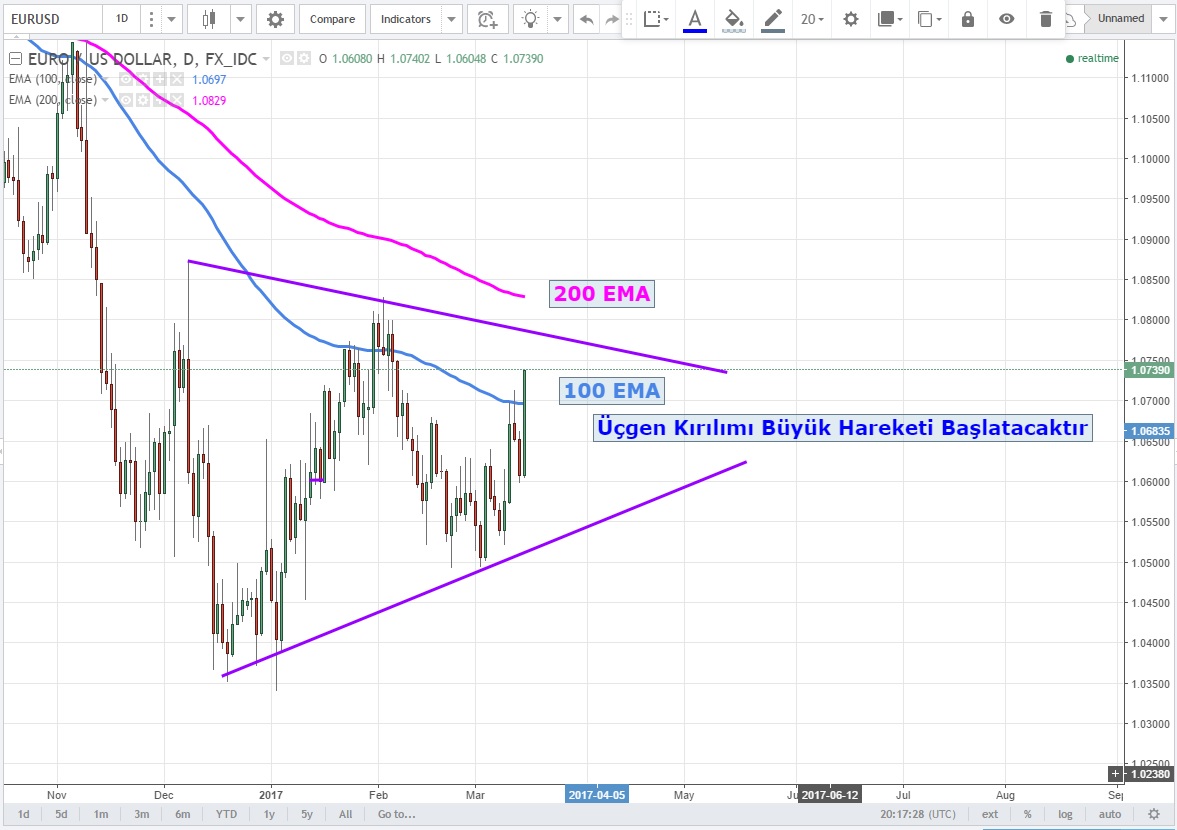Delete drawing with the trash icon
This screenshot has width=1177, height=830.
click(x=1046, y=19)
